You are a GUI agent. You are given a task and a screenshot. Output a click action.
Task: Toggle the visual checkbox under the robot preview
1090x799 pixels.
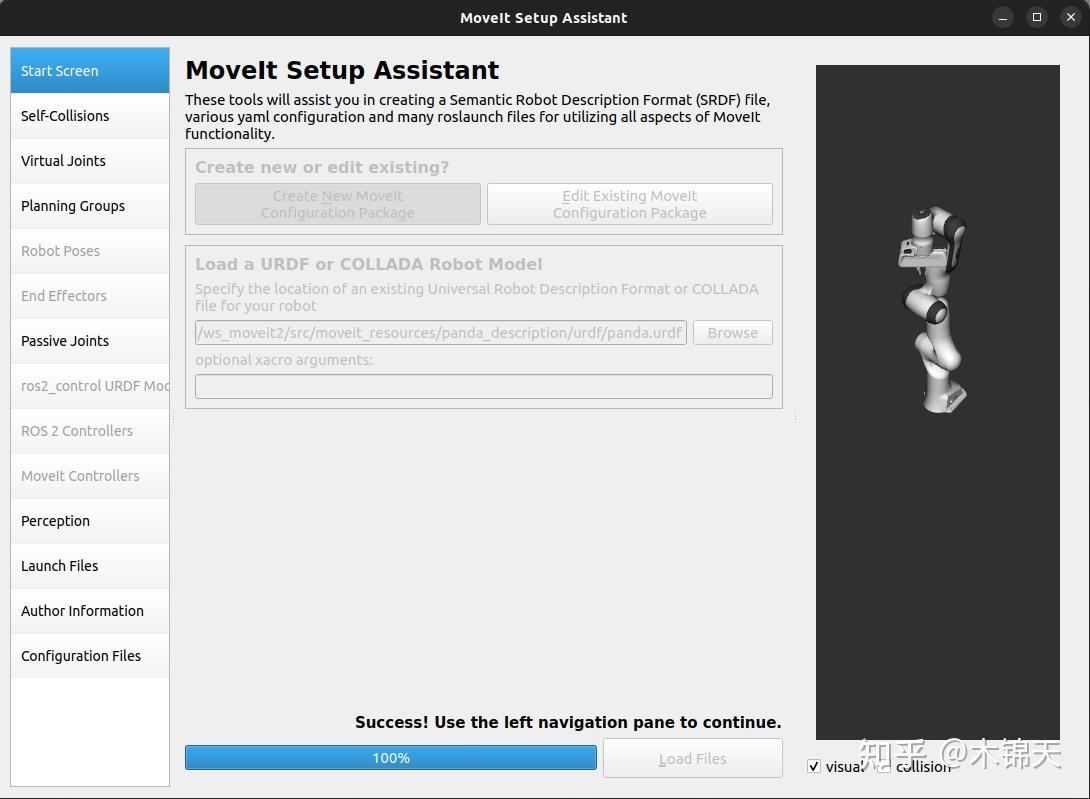pyautogui.click(x=814, y=766)
